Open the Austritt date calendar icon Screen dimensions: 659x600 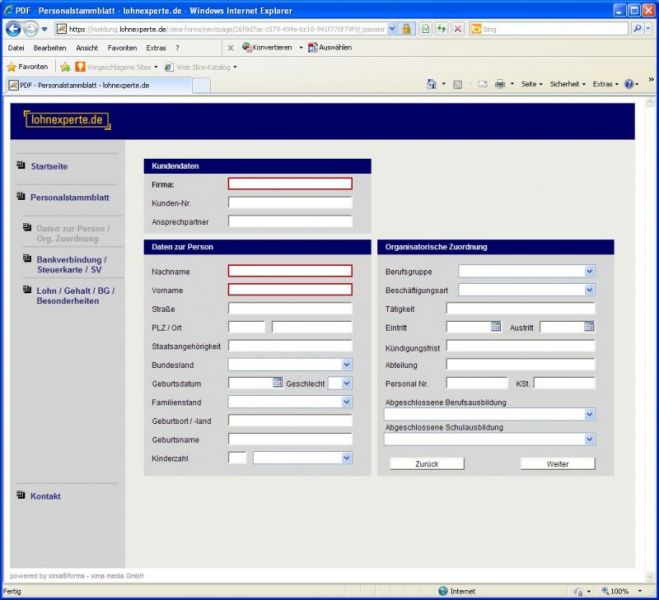(x=589, y=327)
